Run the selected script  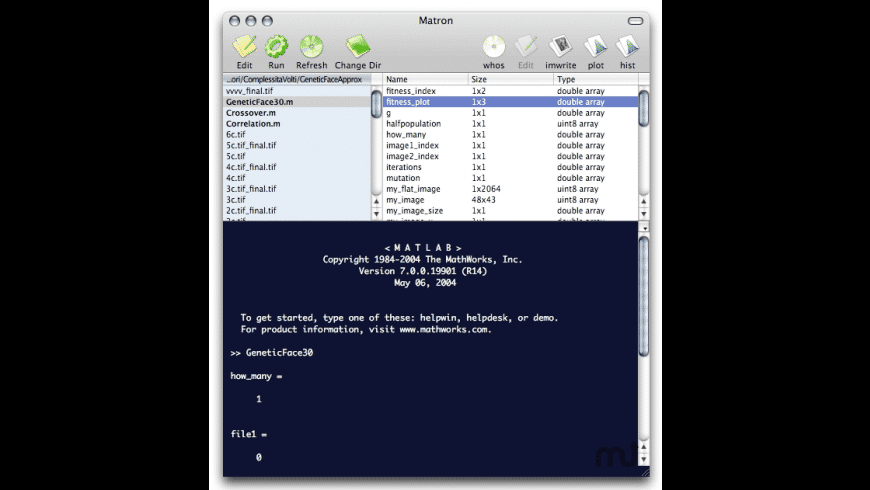276,51
